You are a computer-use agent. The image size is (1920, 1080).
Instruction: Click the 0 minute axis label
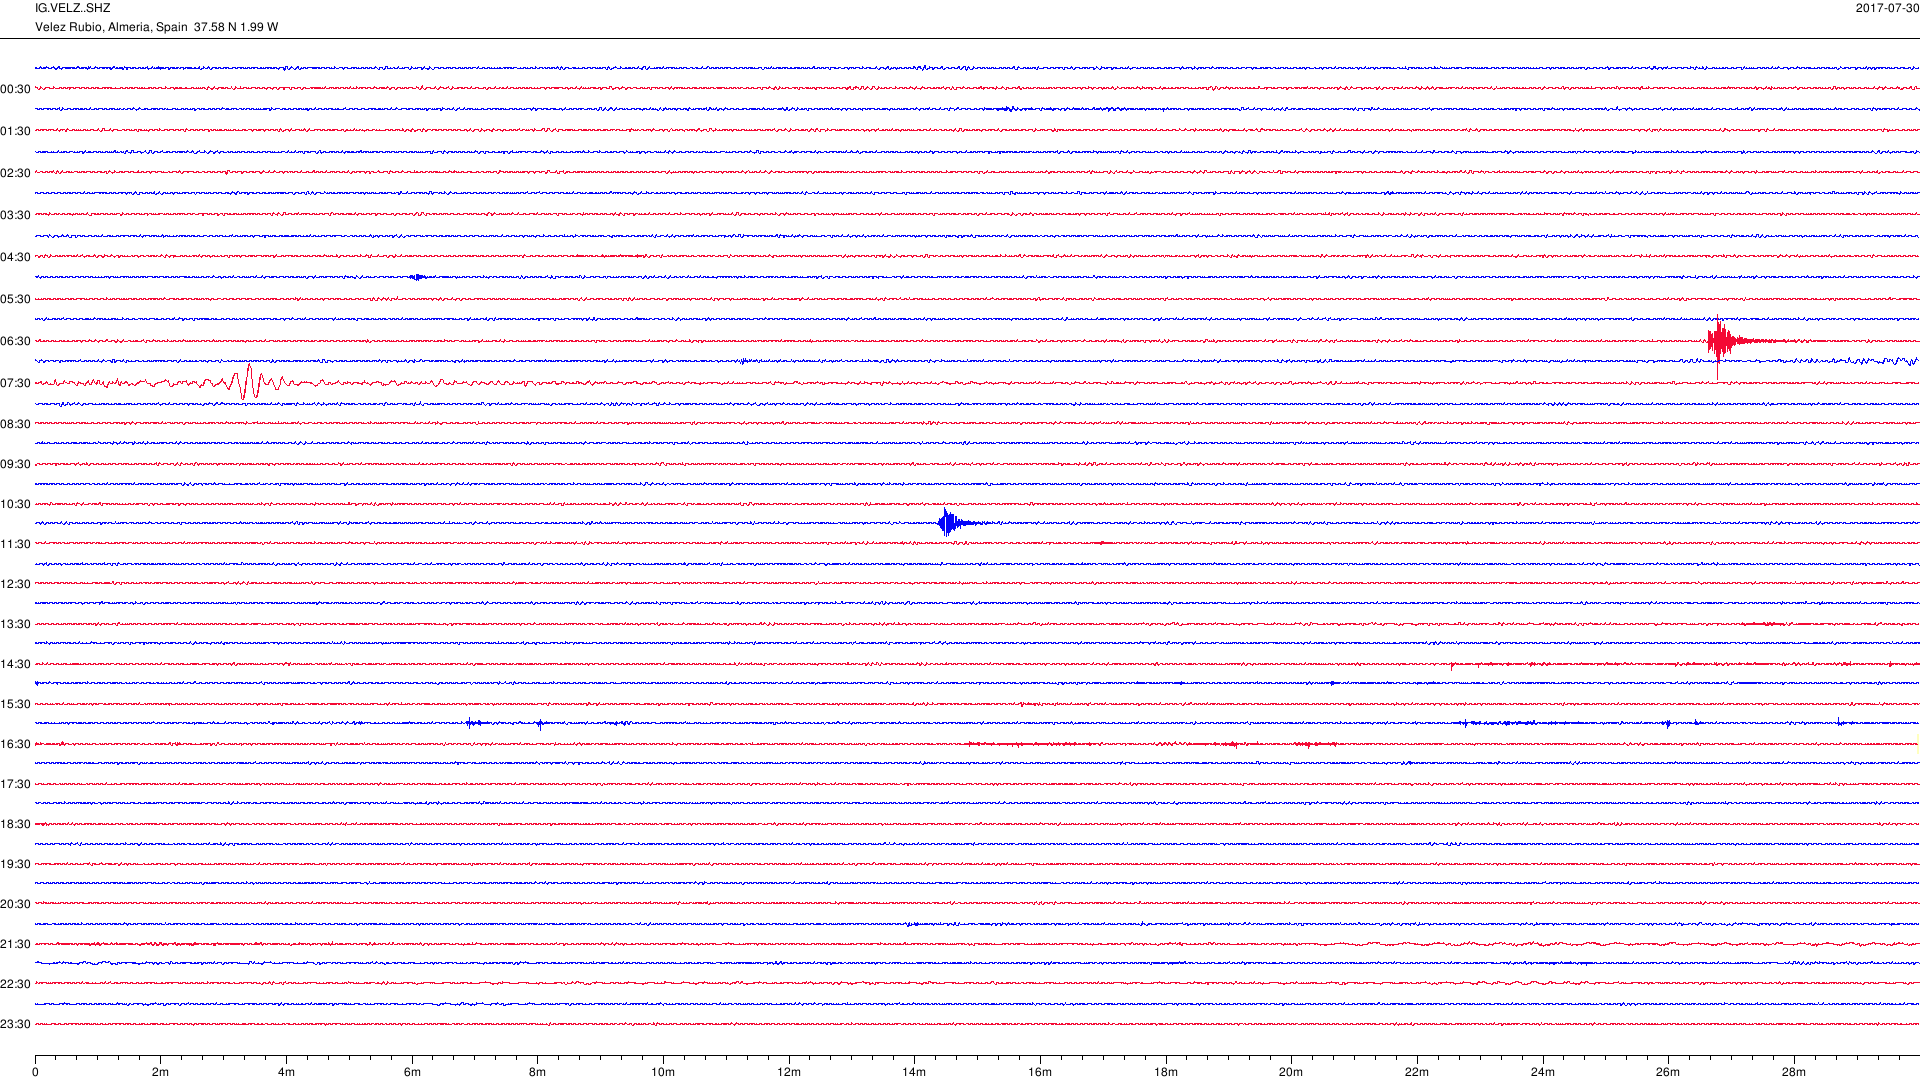point(35,1072)
